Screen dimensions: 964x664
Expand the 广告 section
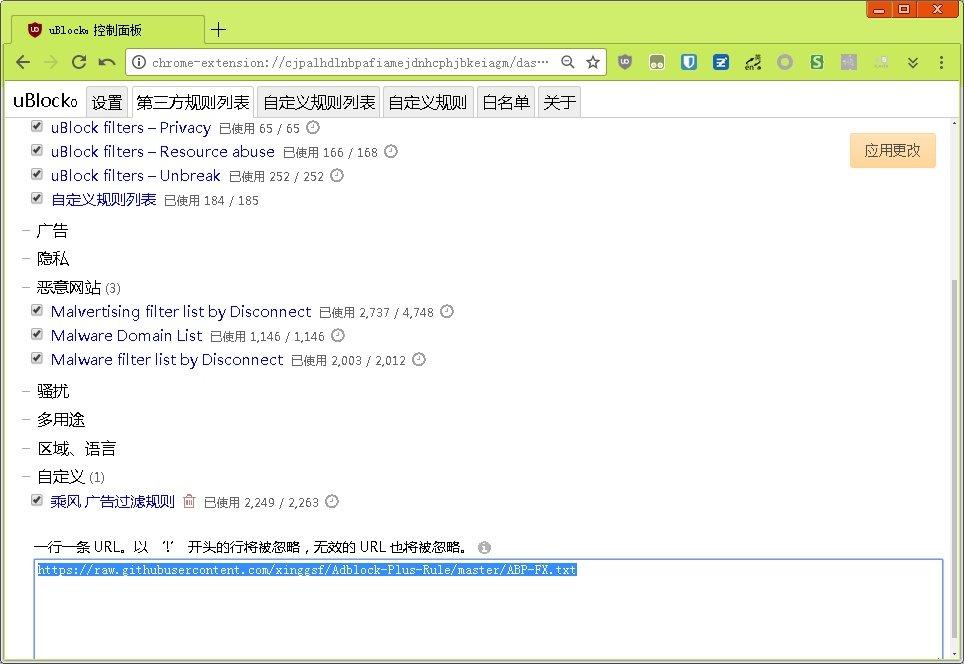point(52,231)
